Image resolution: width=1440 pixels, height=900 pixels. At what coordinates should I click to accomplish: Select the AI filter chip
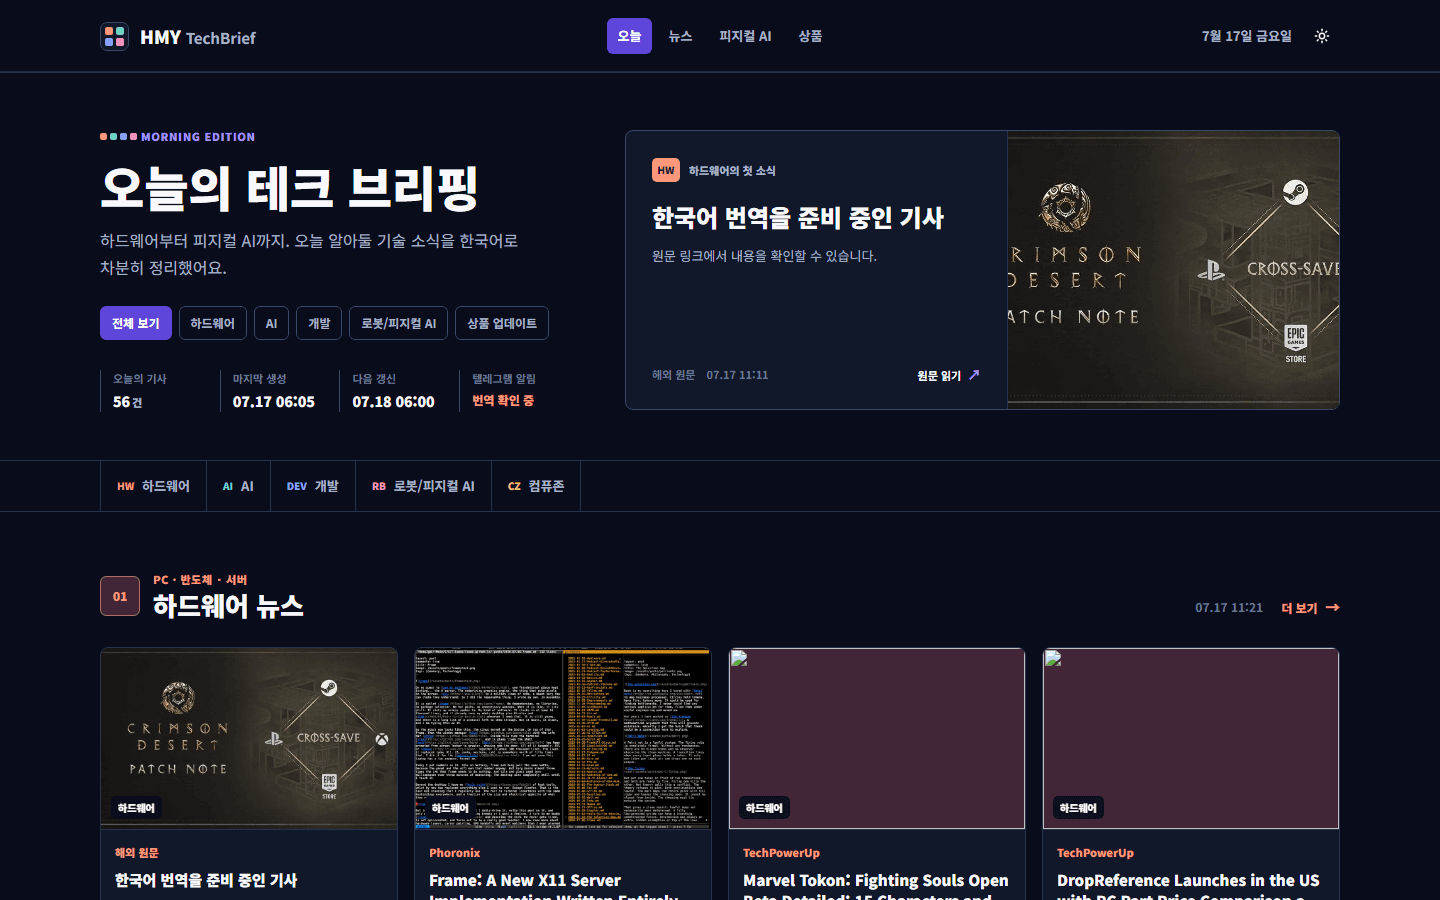271,323
